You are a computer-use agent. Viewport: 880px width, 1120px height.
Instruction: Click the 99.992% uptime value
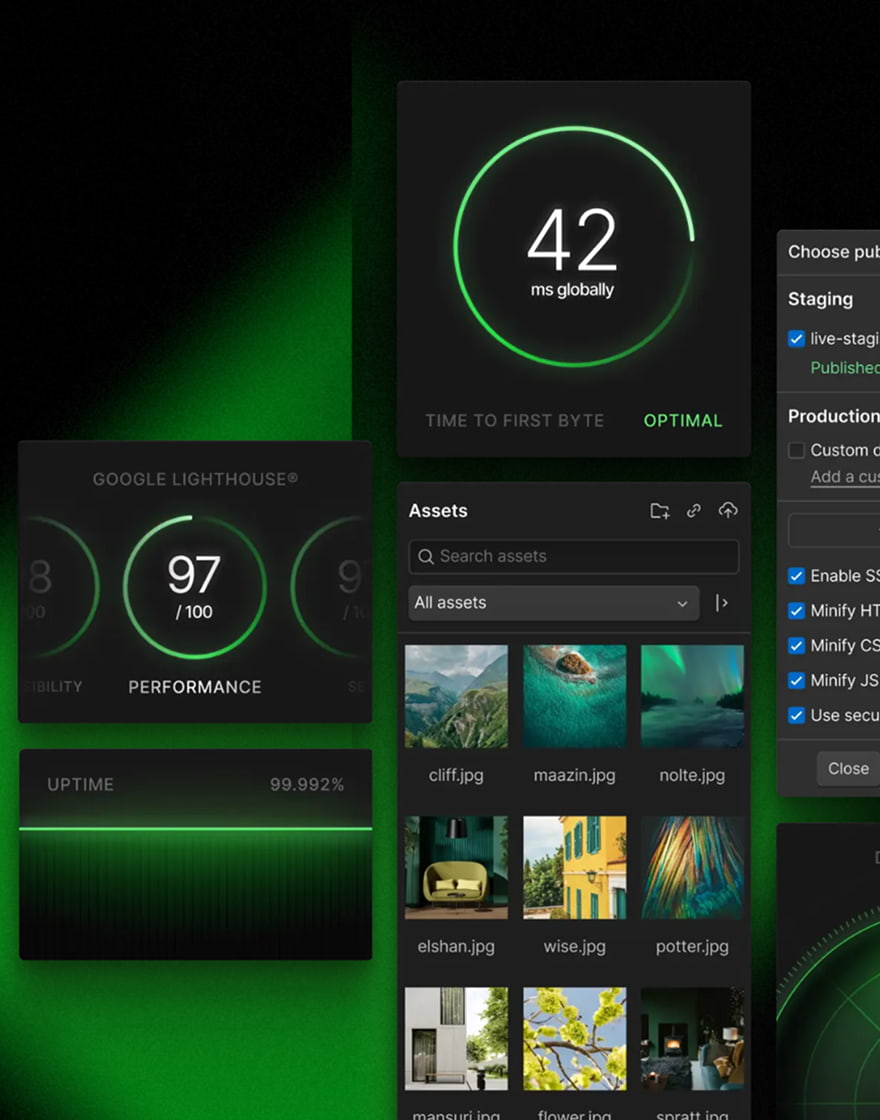[x=307, y=784]
